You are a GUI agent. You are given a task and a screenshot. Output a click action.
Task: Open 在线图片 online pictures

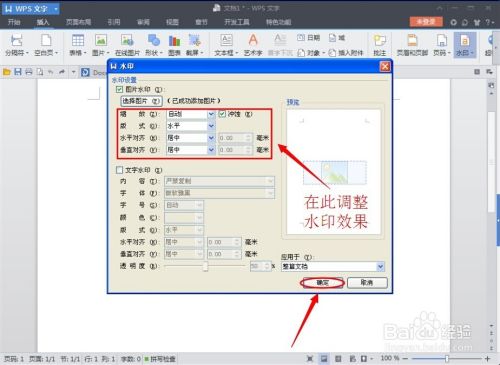(x=127, y=44)
